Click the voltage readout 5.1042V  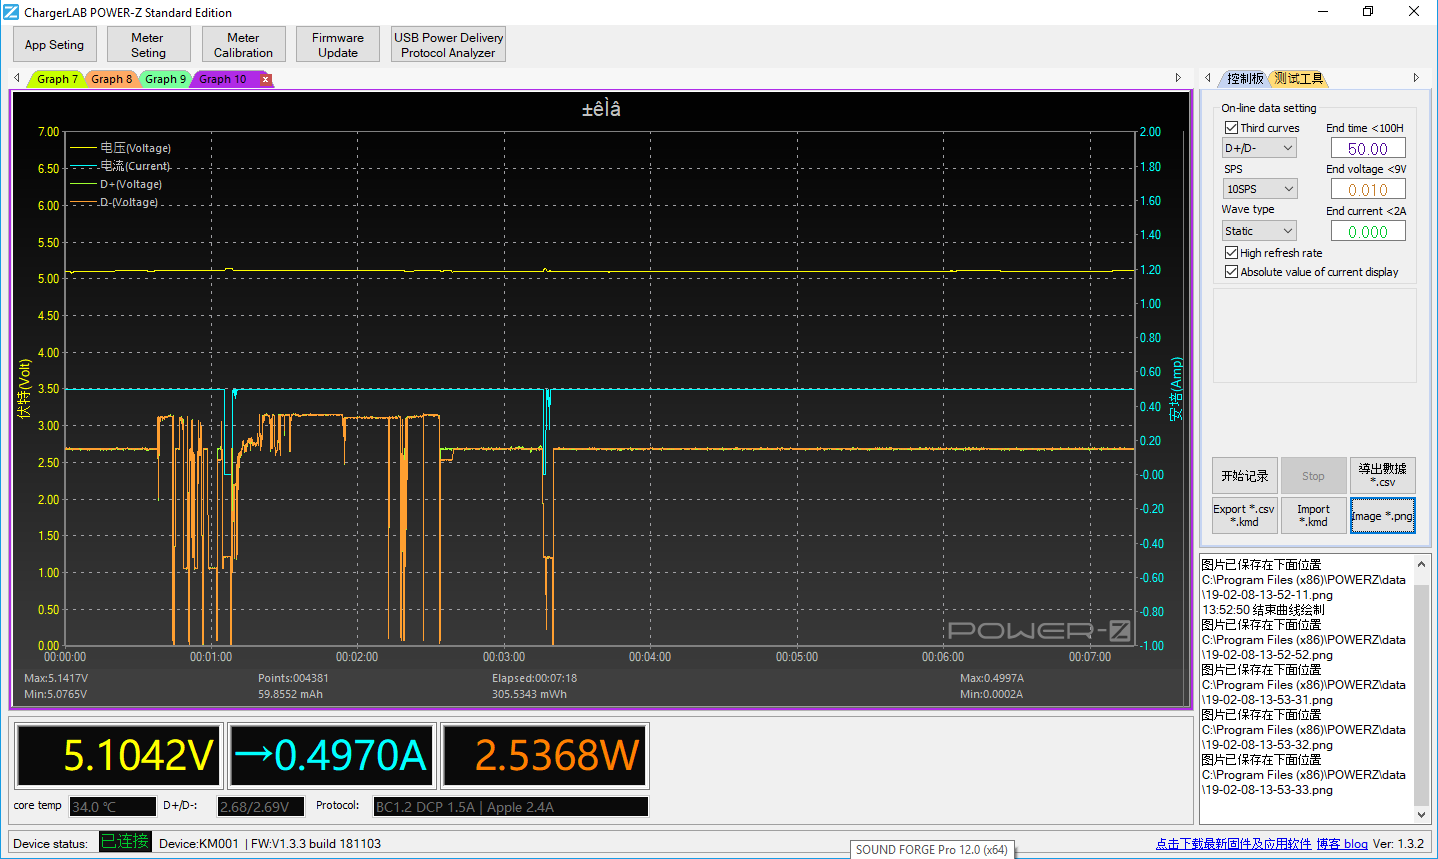[x=119, y=756]
